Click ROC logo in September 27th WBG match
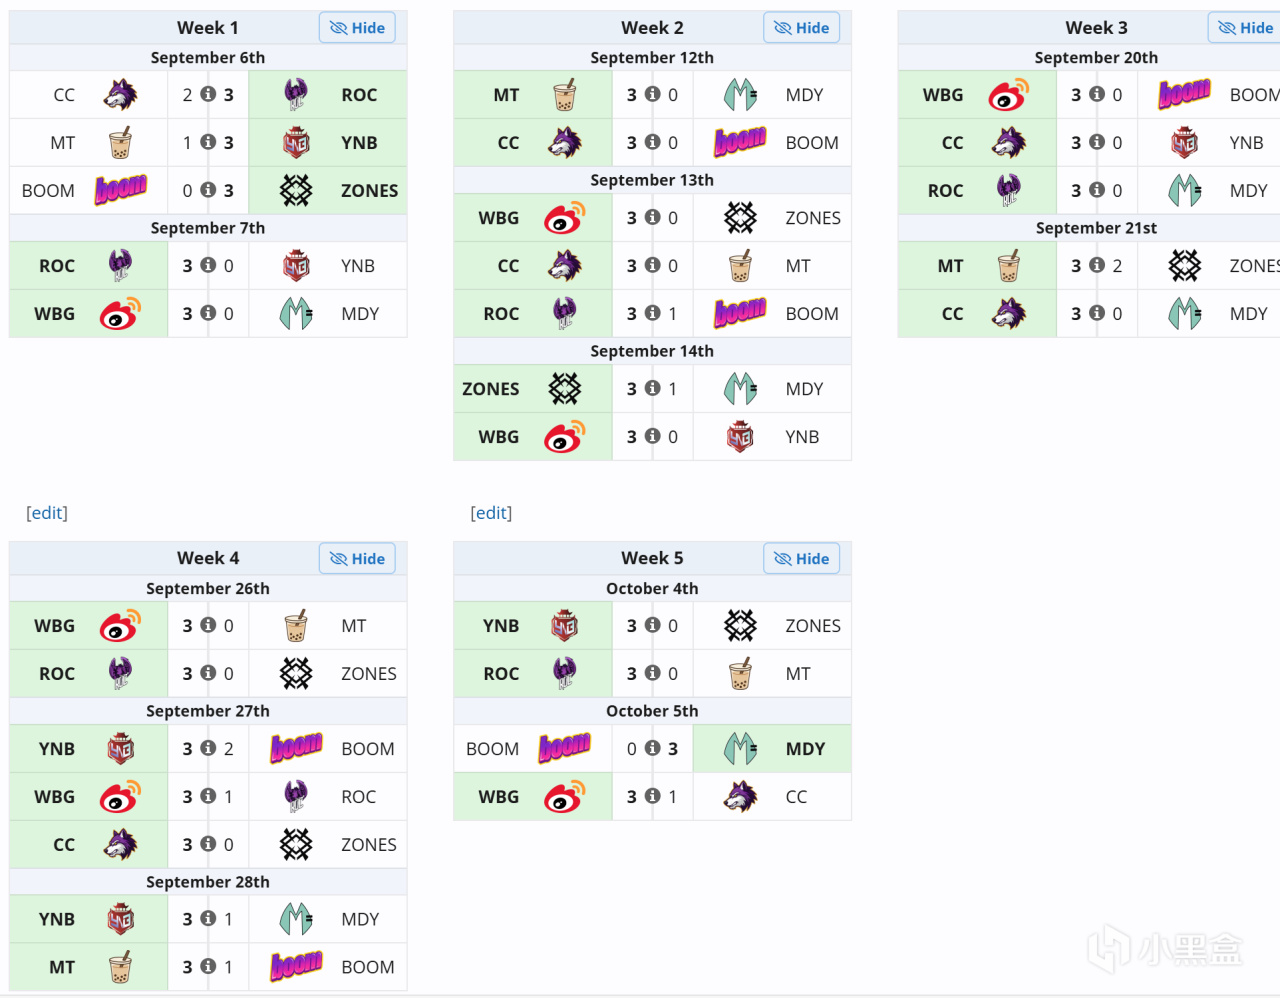Image resolution: width=1280 pixels, height=998 pixels. coord(296,797)
